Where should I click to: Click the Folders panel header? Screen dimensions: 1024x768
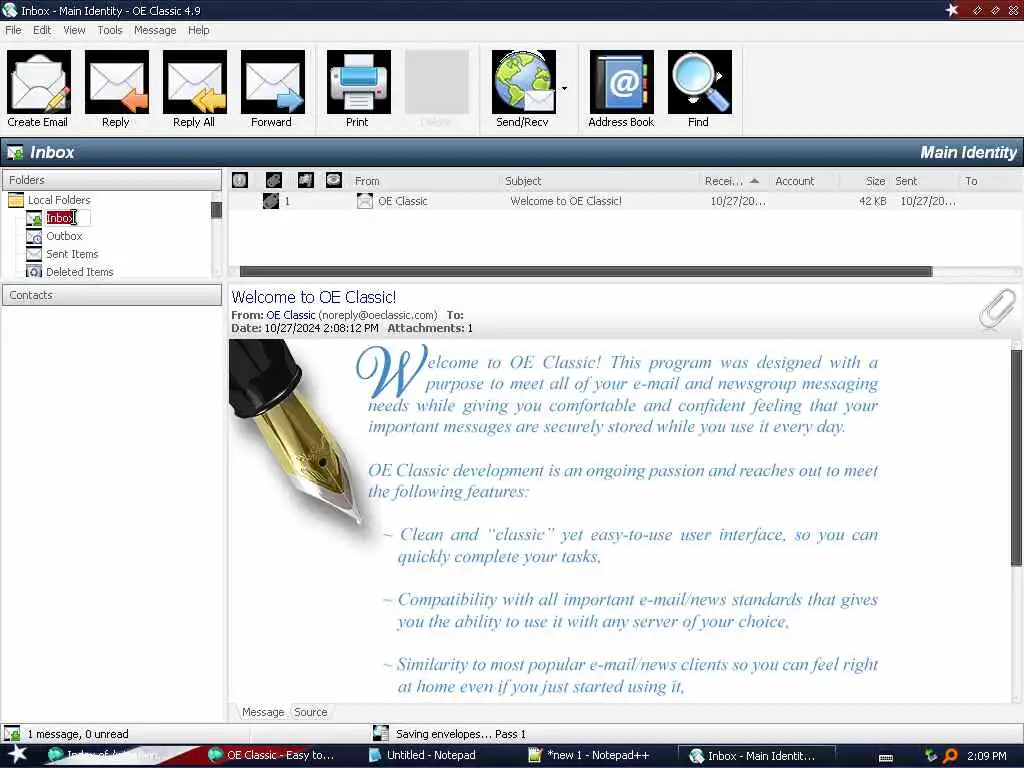112,180
